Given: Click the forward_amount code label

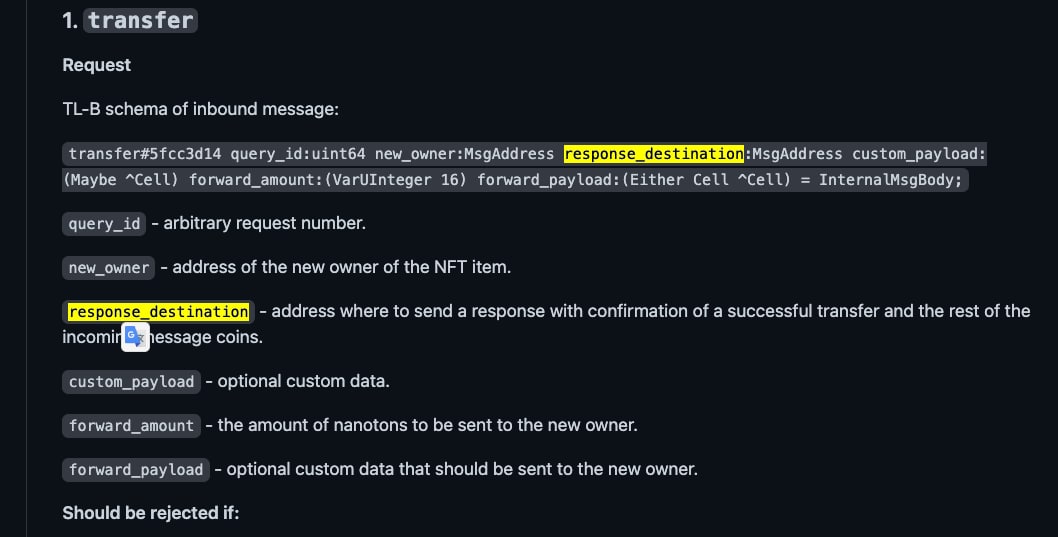Looking at the screenshot, I should click(x=131, y=426).
